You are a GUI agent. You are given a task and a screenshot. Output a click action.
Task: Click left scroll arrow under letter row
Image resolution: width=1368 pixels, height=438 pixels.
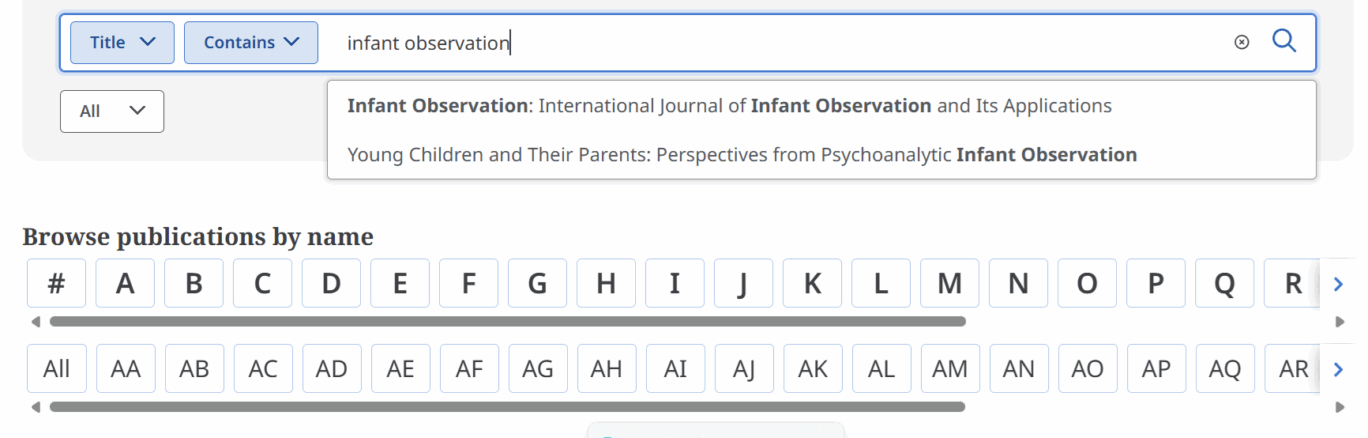tap(35, 322)
